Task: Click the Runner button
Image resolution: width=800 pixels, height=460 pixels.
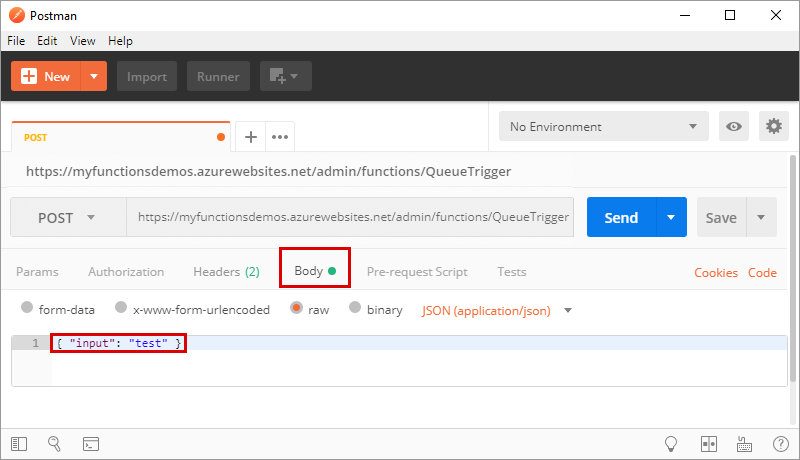Action: pyautogui.click(x=218, y=76)
